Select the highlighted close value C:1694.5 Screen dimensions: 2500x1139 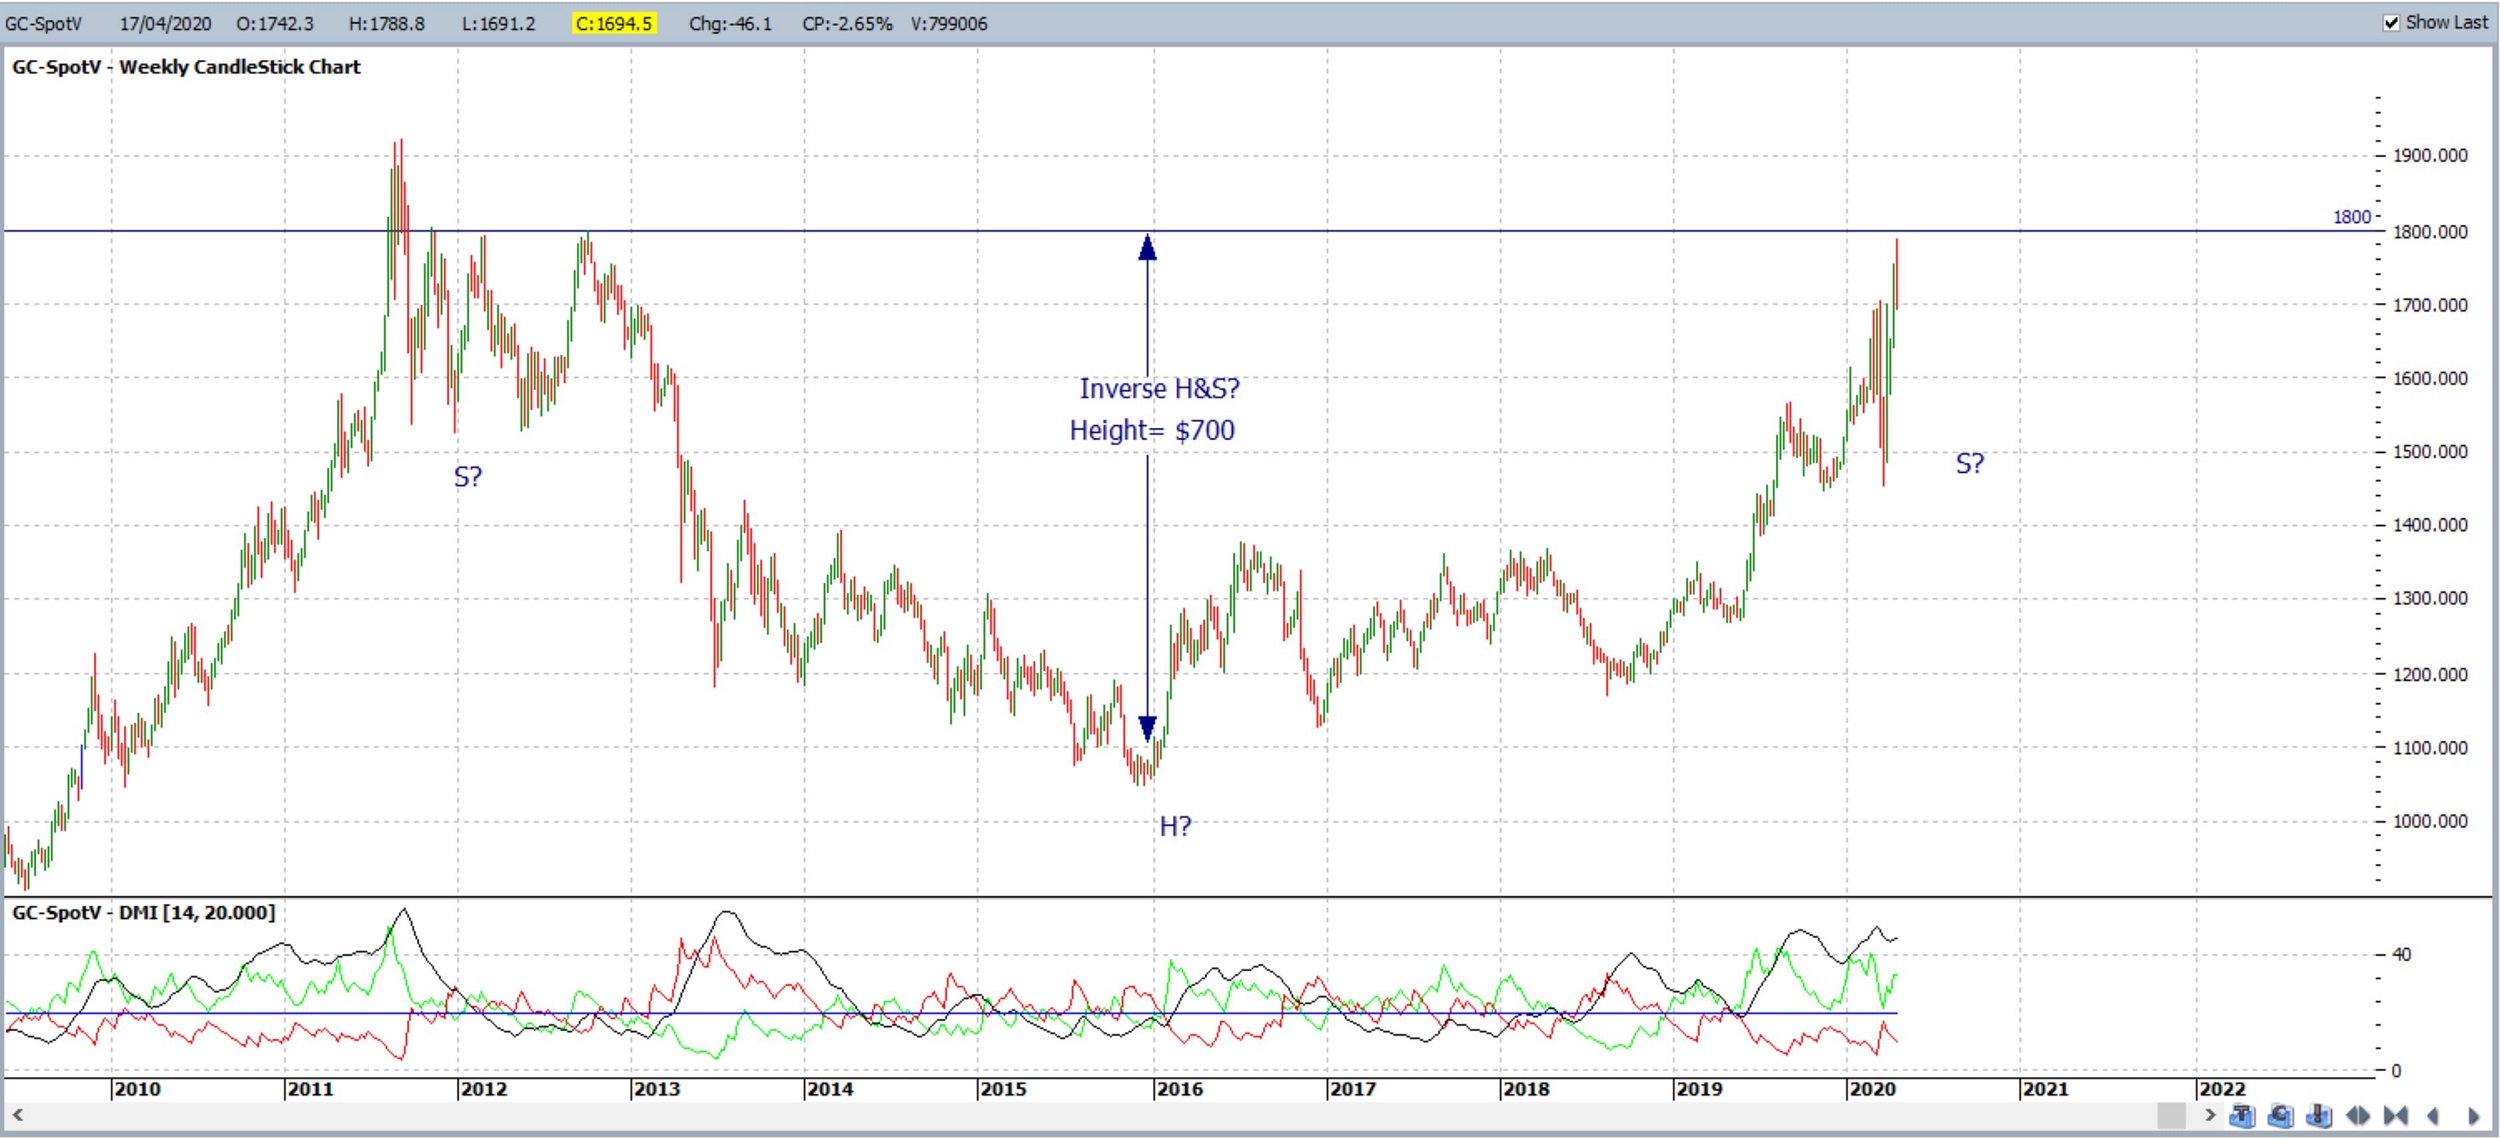point(614,23)
